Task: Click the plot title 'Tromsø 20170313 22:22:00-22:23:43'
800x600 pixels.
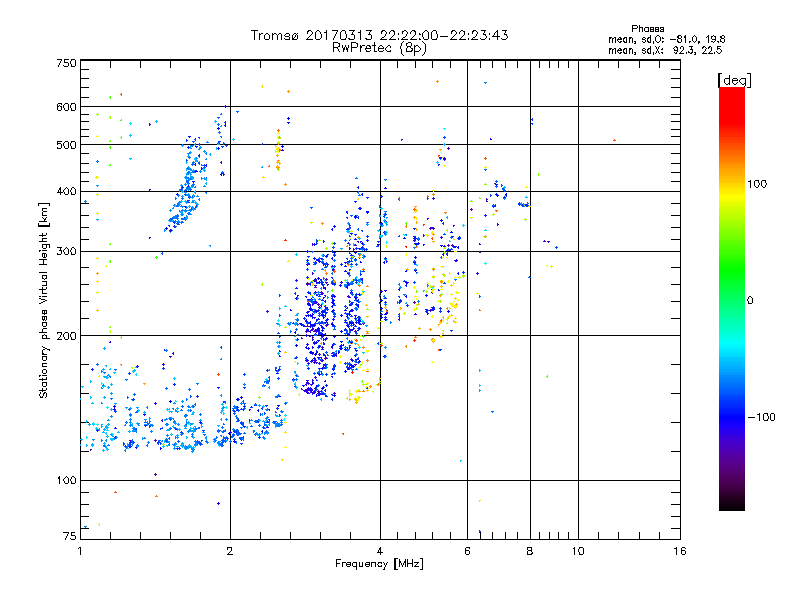Action: pos(379,35)
